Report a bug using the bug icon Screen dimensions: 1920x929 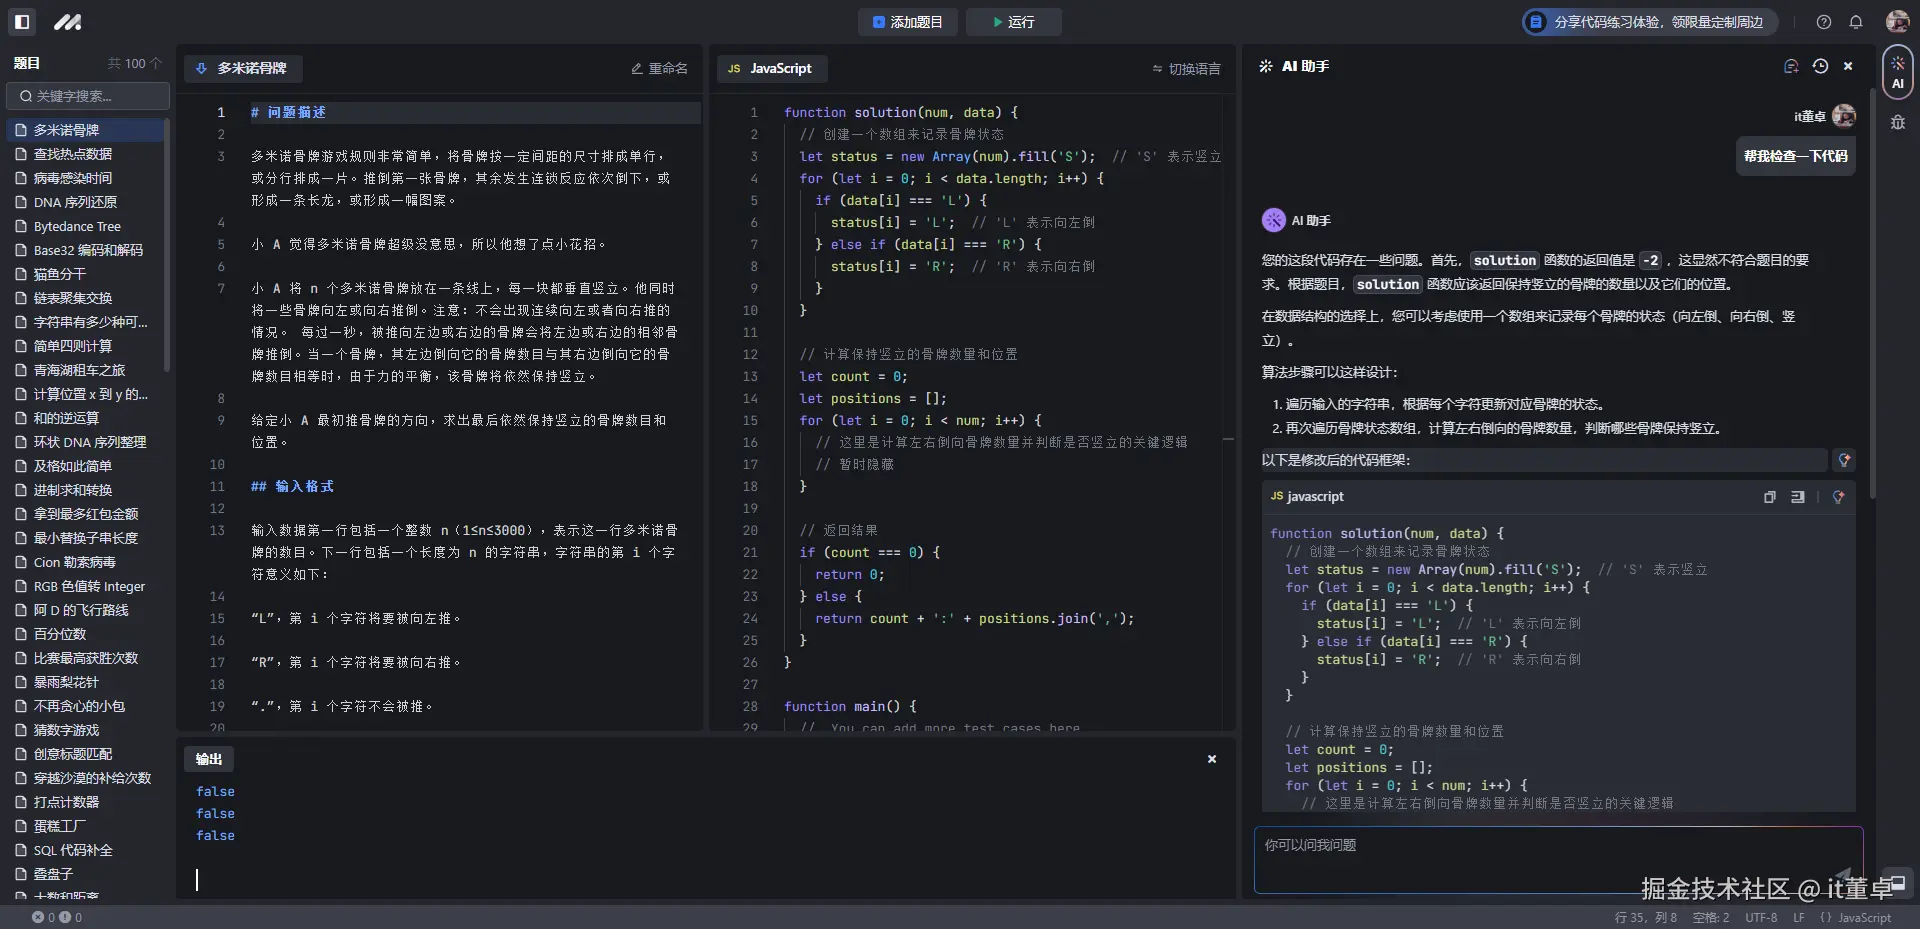1899,122
